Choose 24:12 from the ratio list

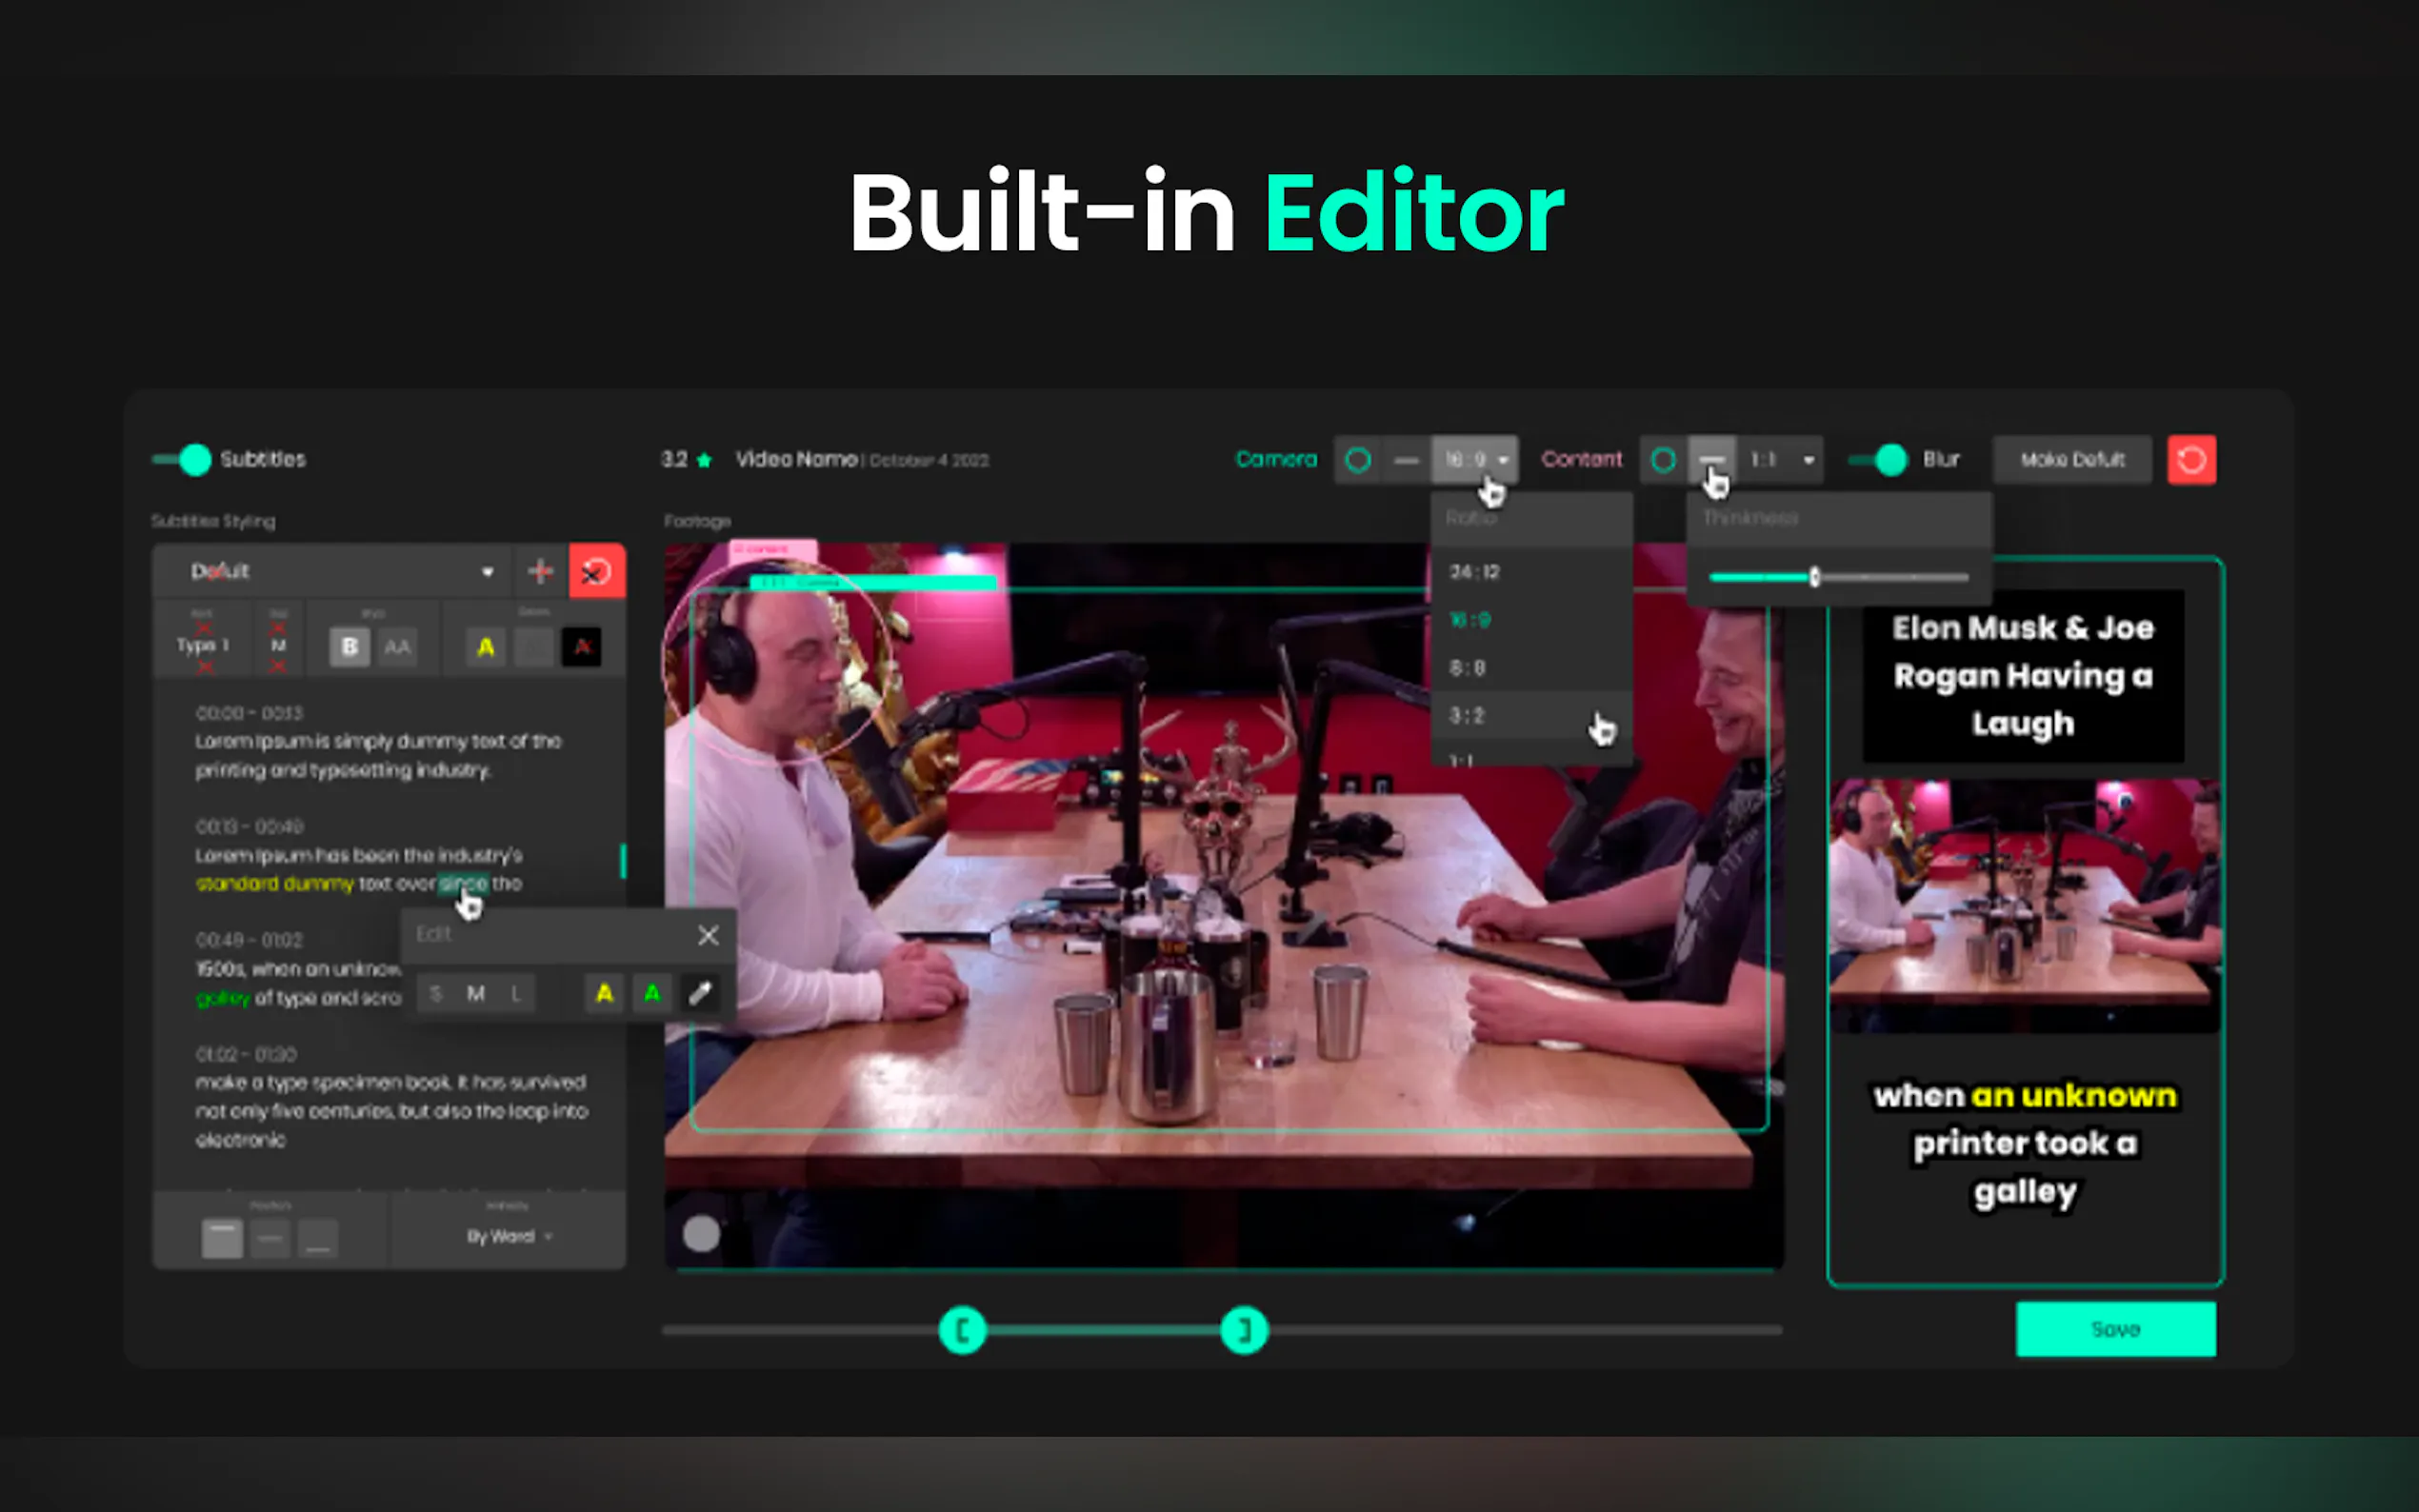coord(1475,572)
